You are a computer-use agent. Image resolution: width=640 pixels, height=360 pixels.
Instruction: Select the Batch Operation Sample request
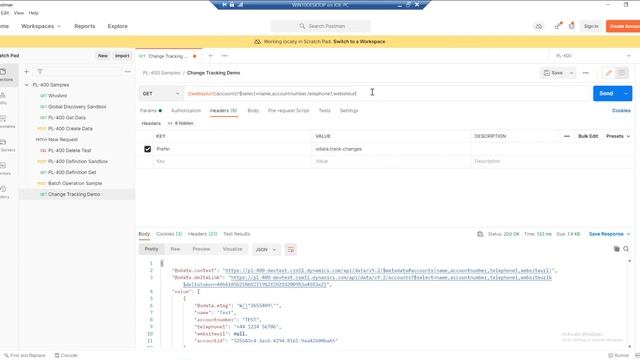pyautogui.click(x=75, y=184)
